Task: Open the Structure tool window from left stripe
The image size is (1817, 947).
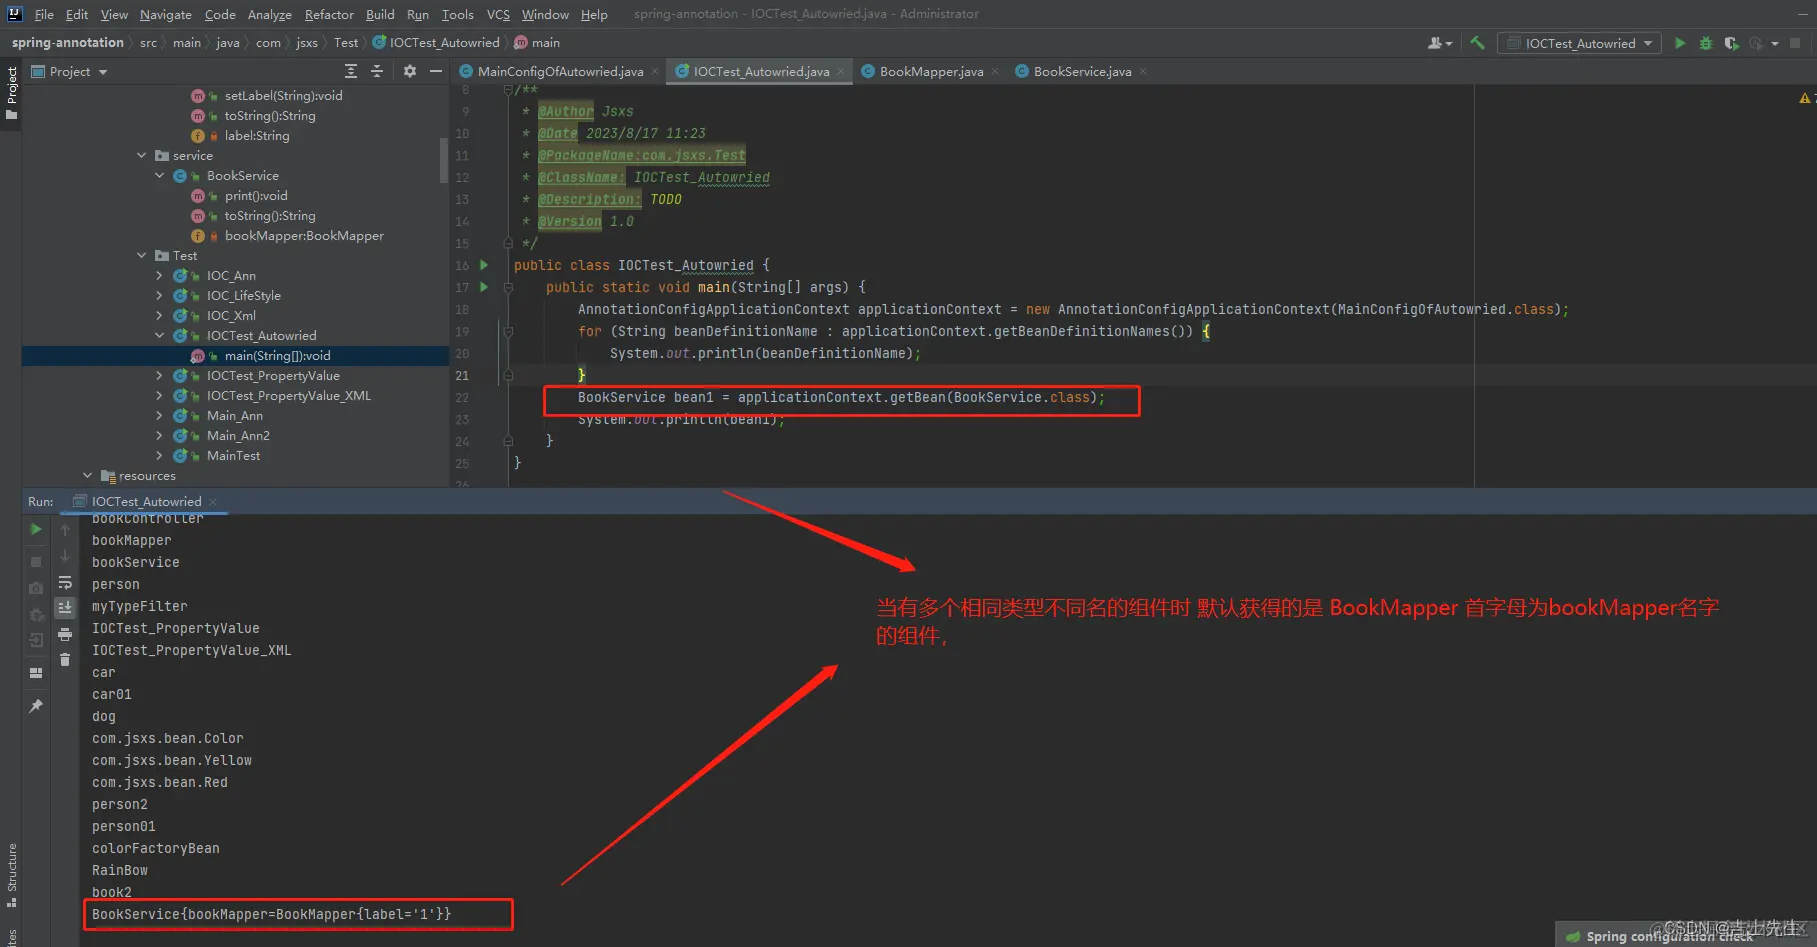Action: (12, 875)
